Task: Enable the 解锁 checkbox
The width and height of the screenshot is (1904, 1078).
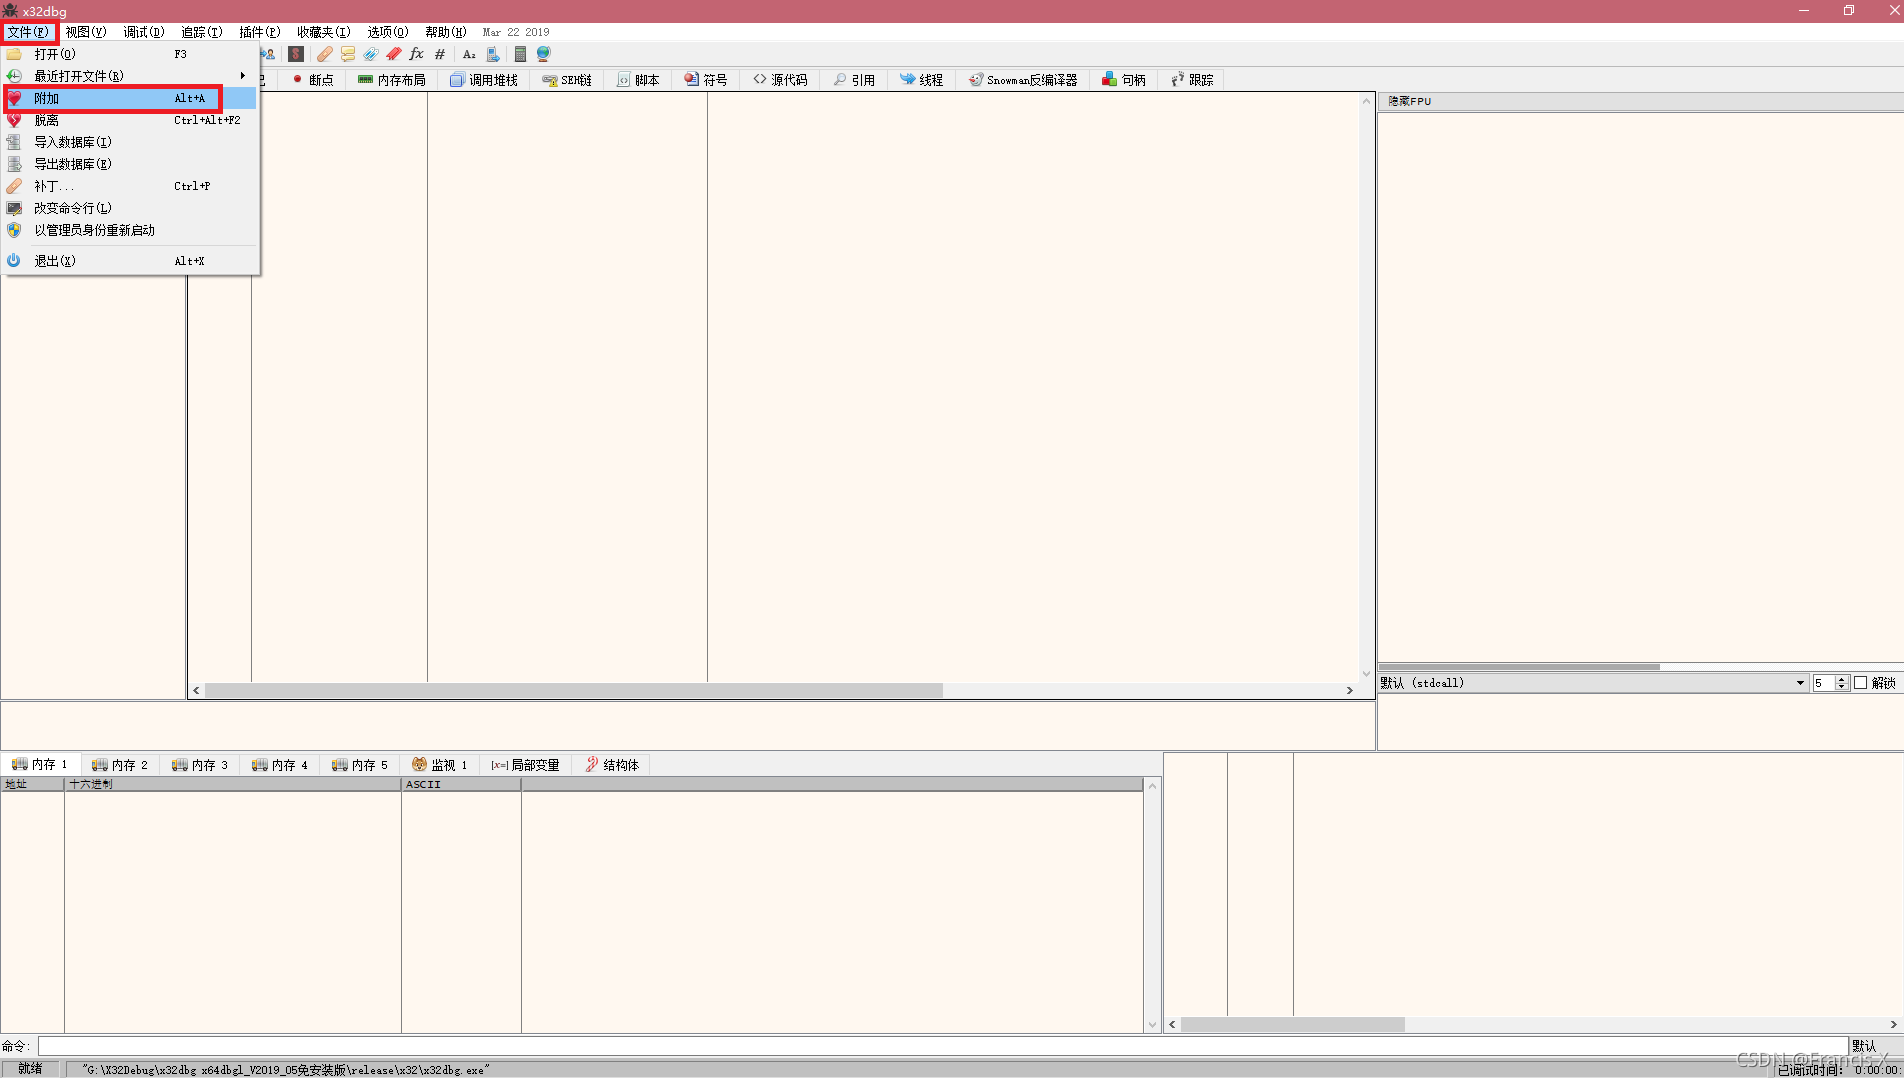Action: (1861, 683)
